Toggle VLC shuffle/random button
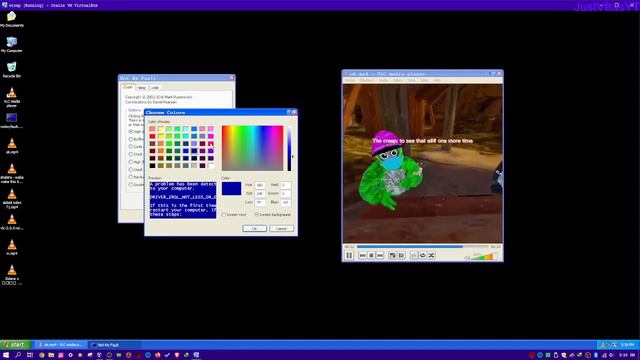640x360 pixels. (x=431, y=256)
